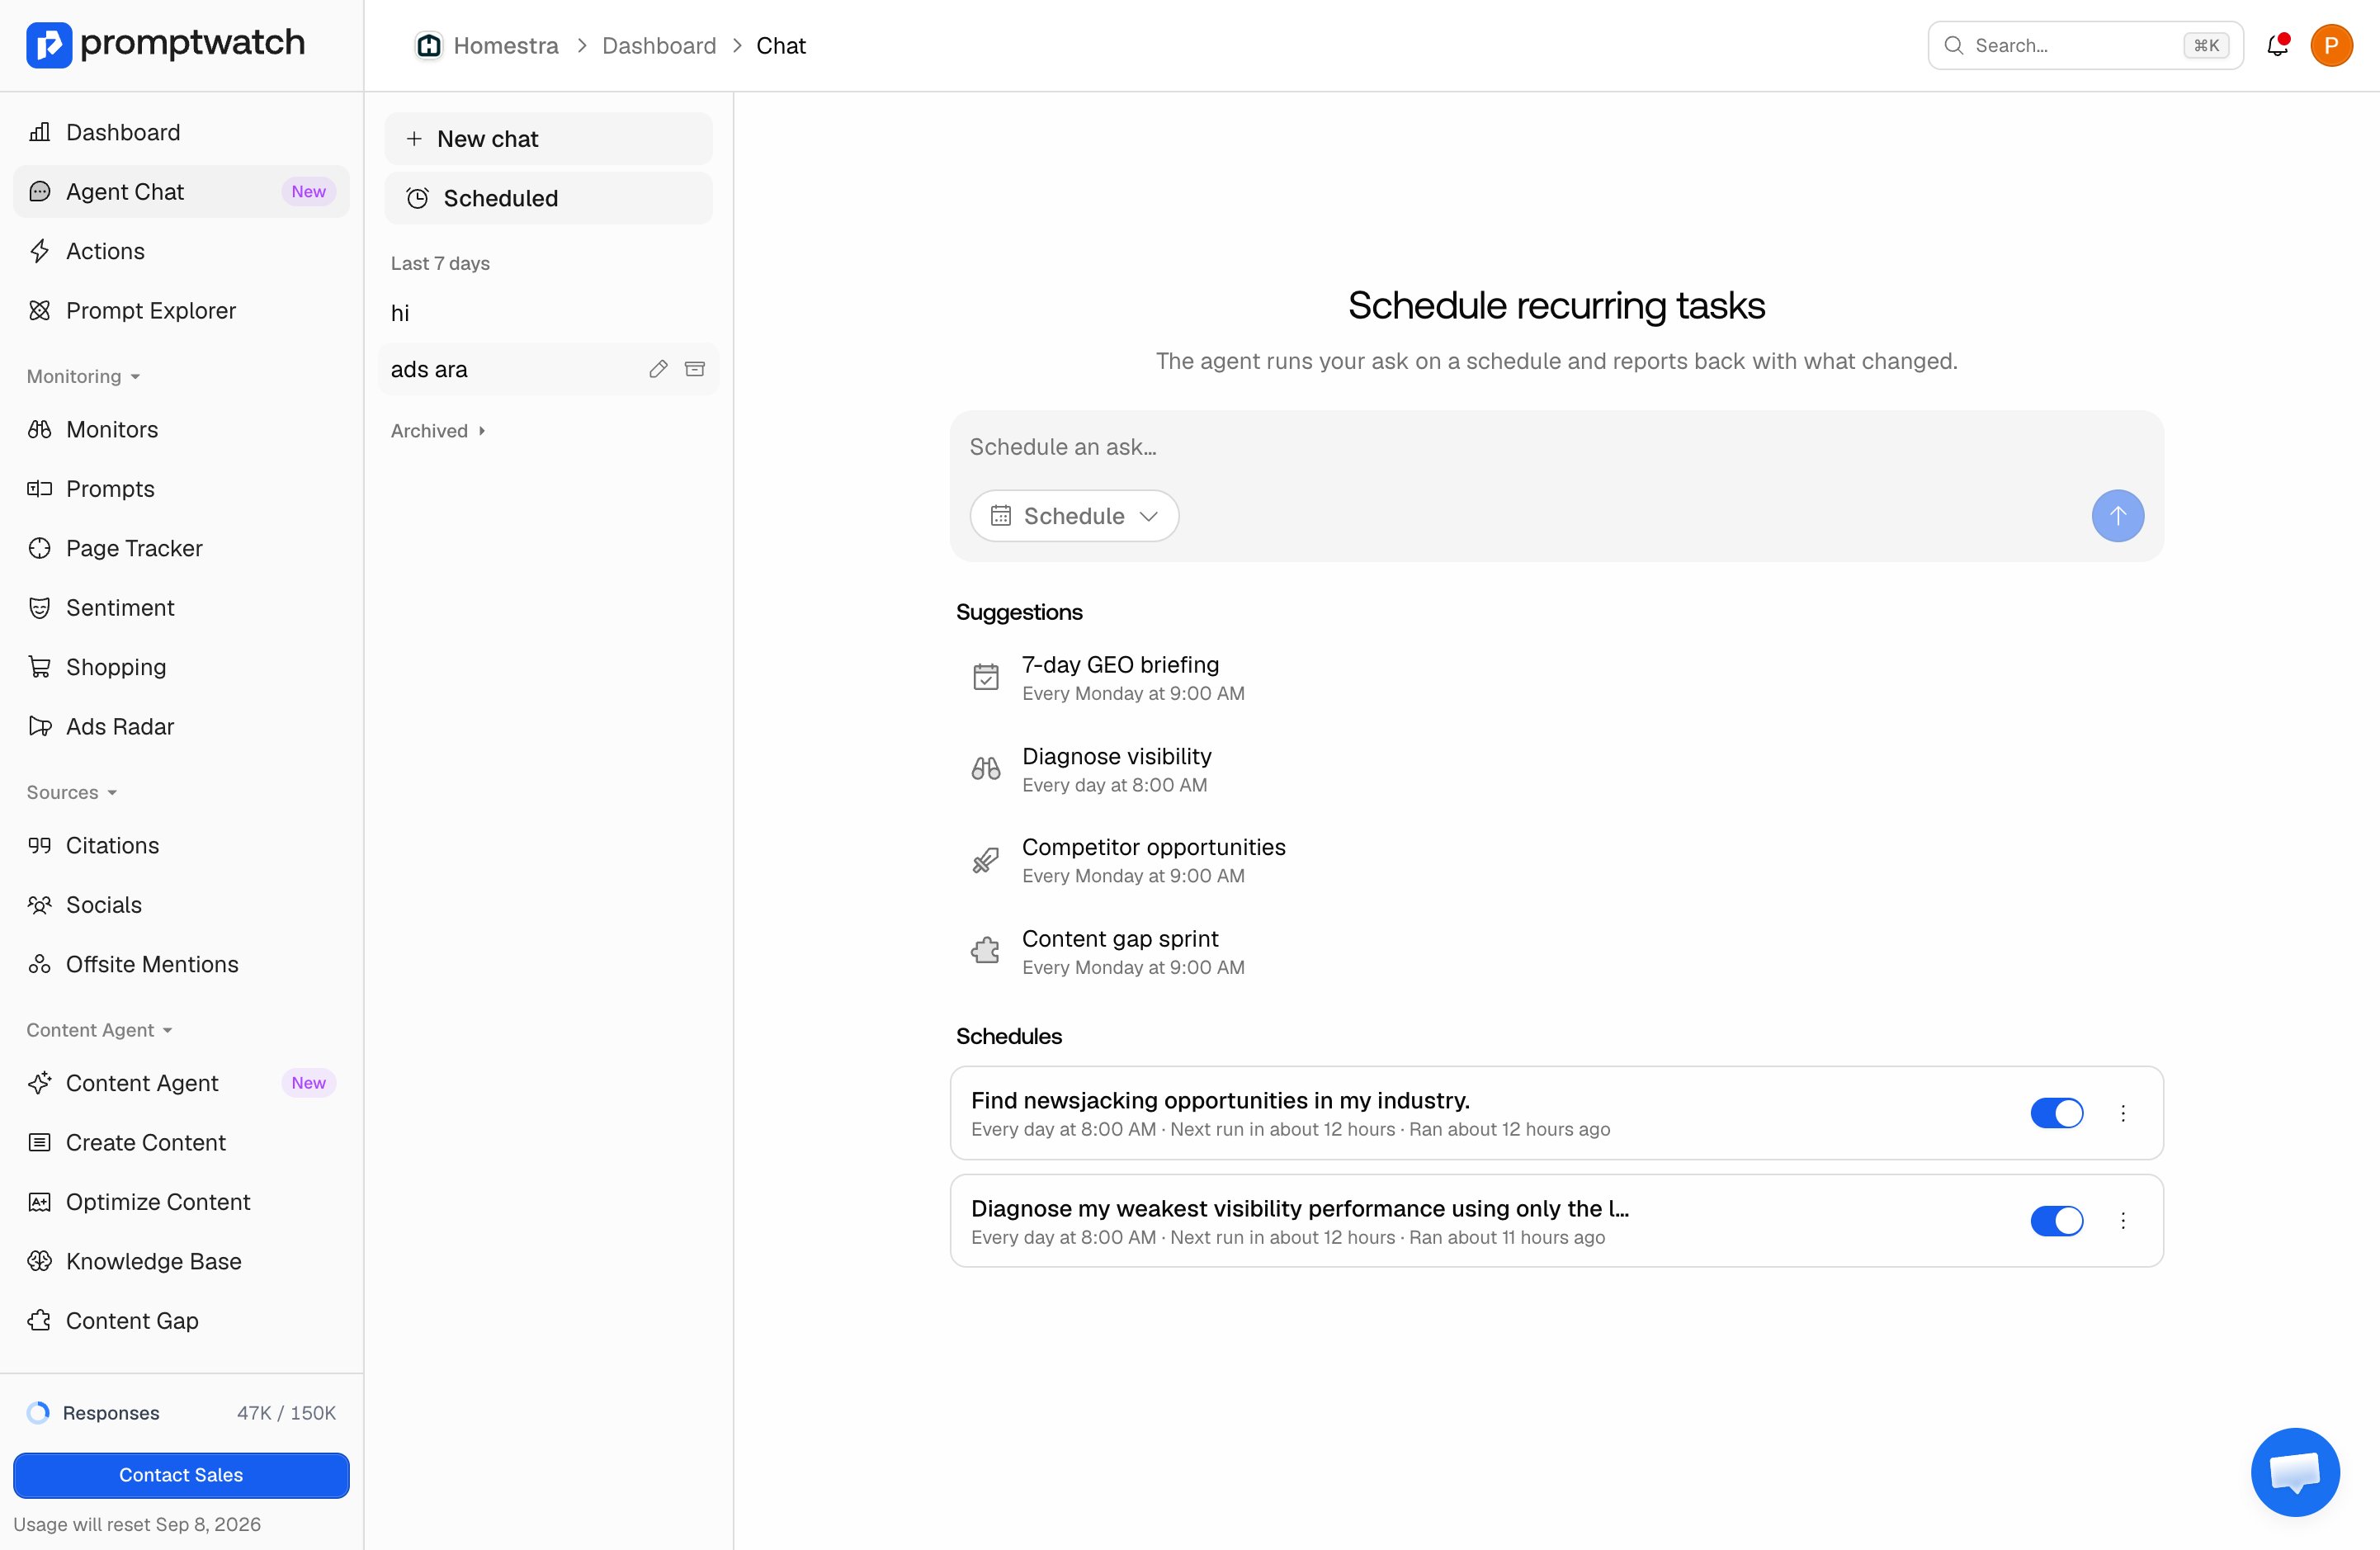Open the Schedule dropdown
Viewport: 2380px width, 1550px height.
pyautogui.click(x=1074, y=516)
